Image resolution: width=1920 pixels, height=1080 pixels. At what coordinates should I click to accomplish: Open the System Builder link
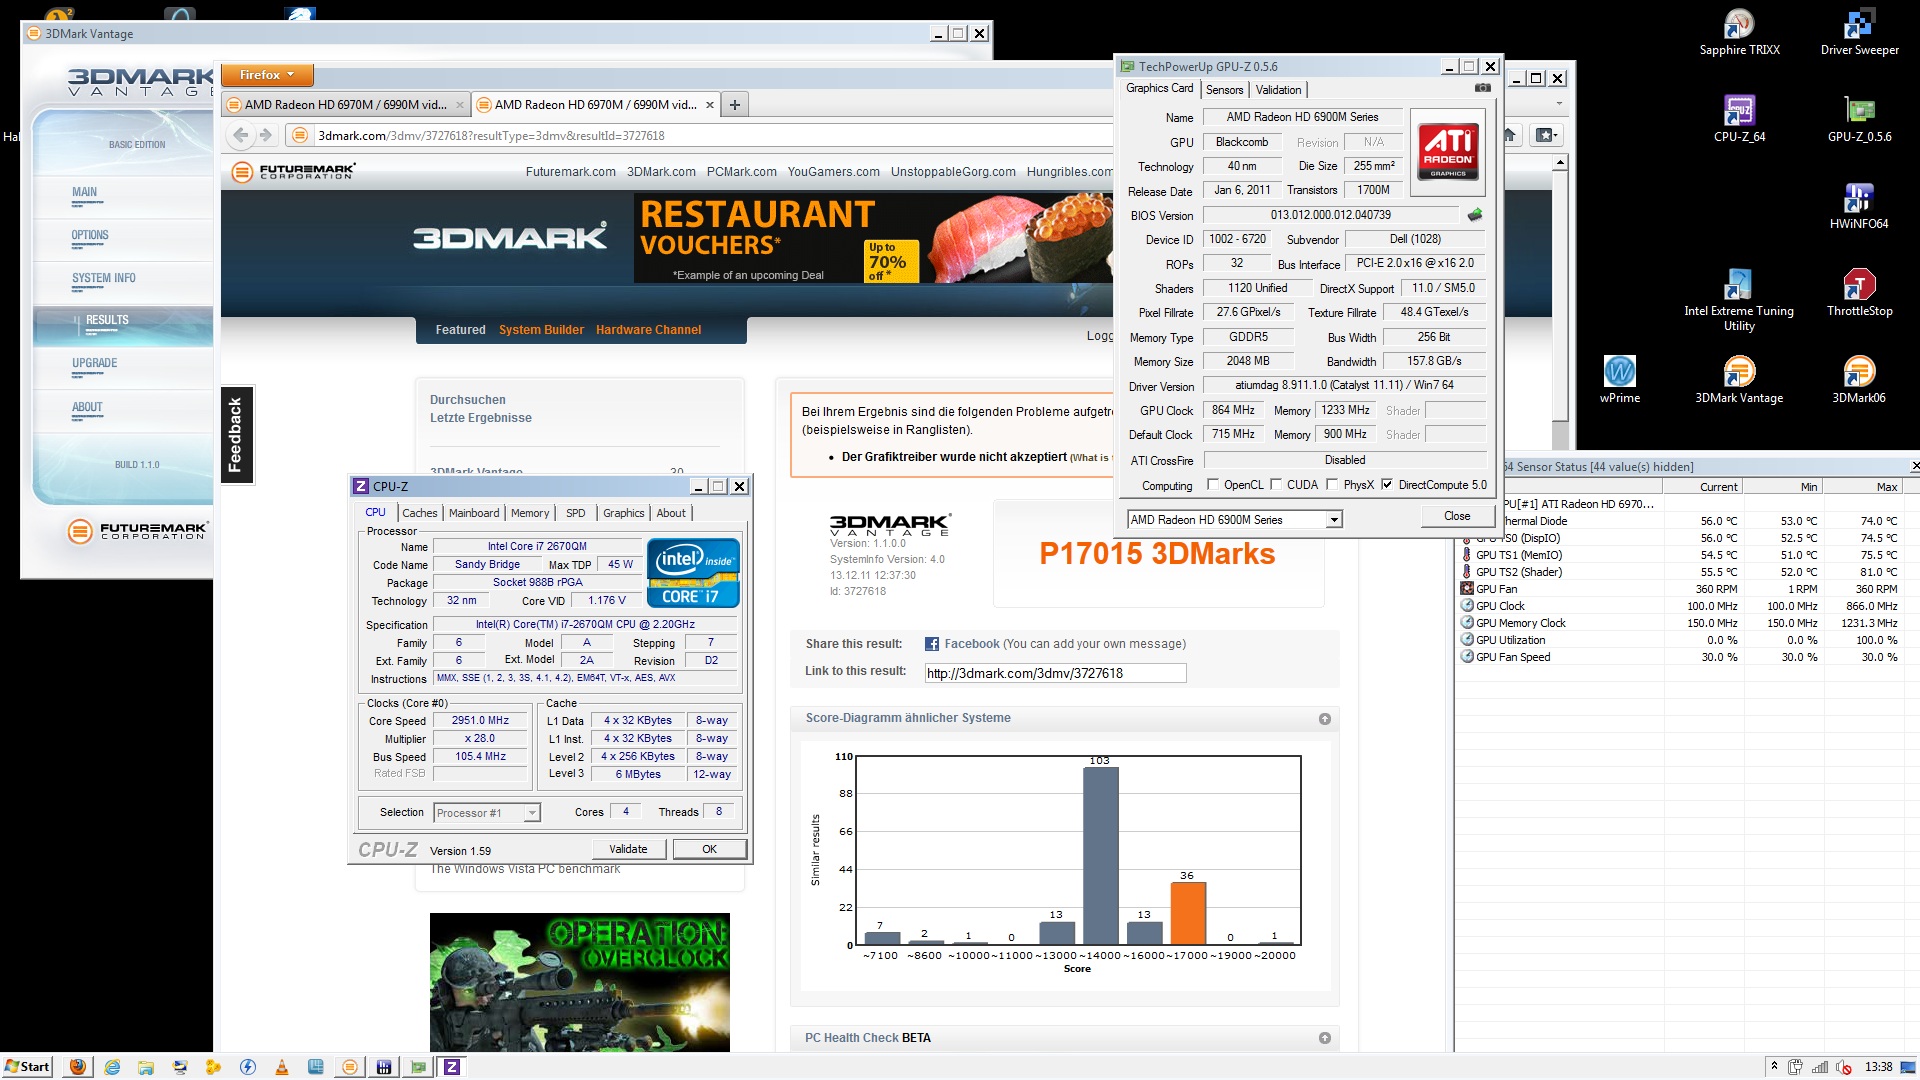[x=541, y=330]
